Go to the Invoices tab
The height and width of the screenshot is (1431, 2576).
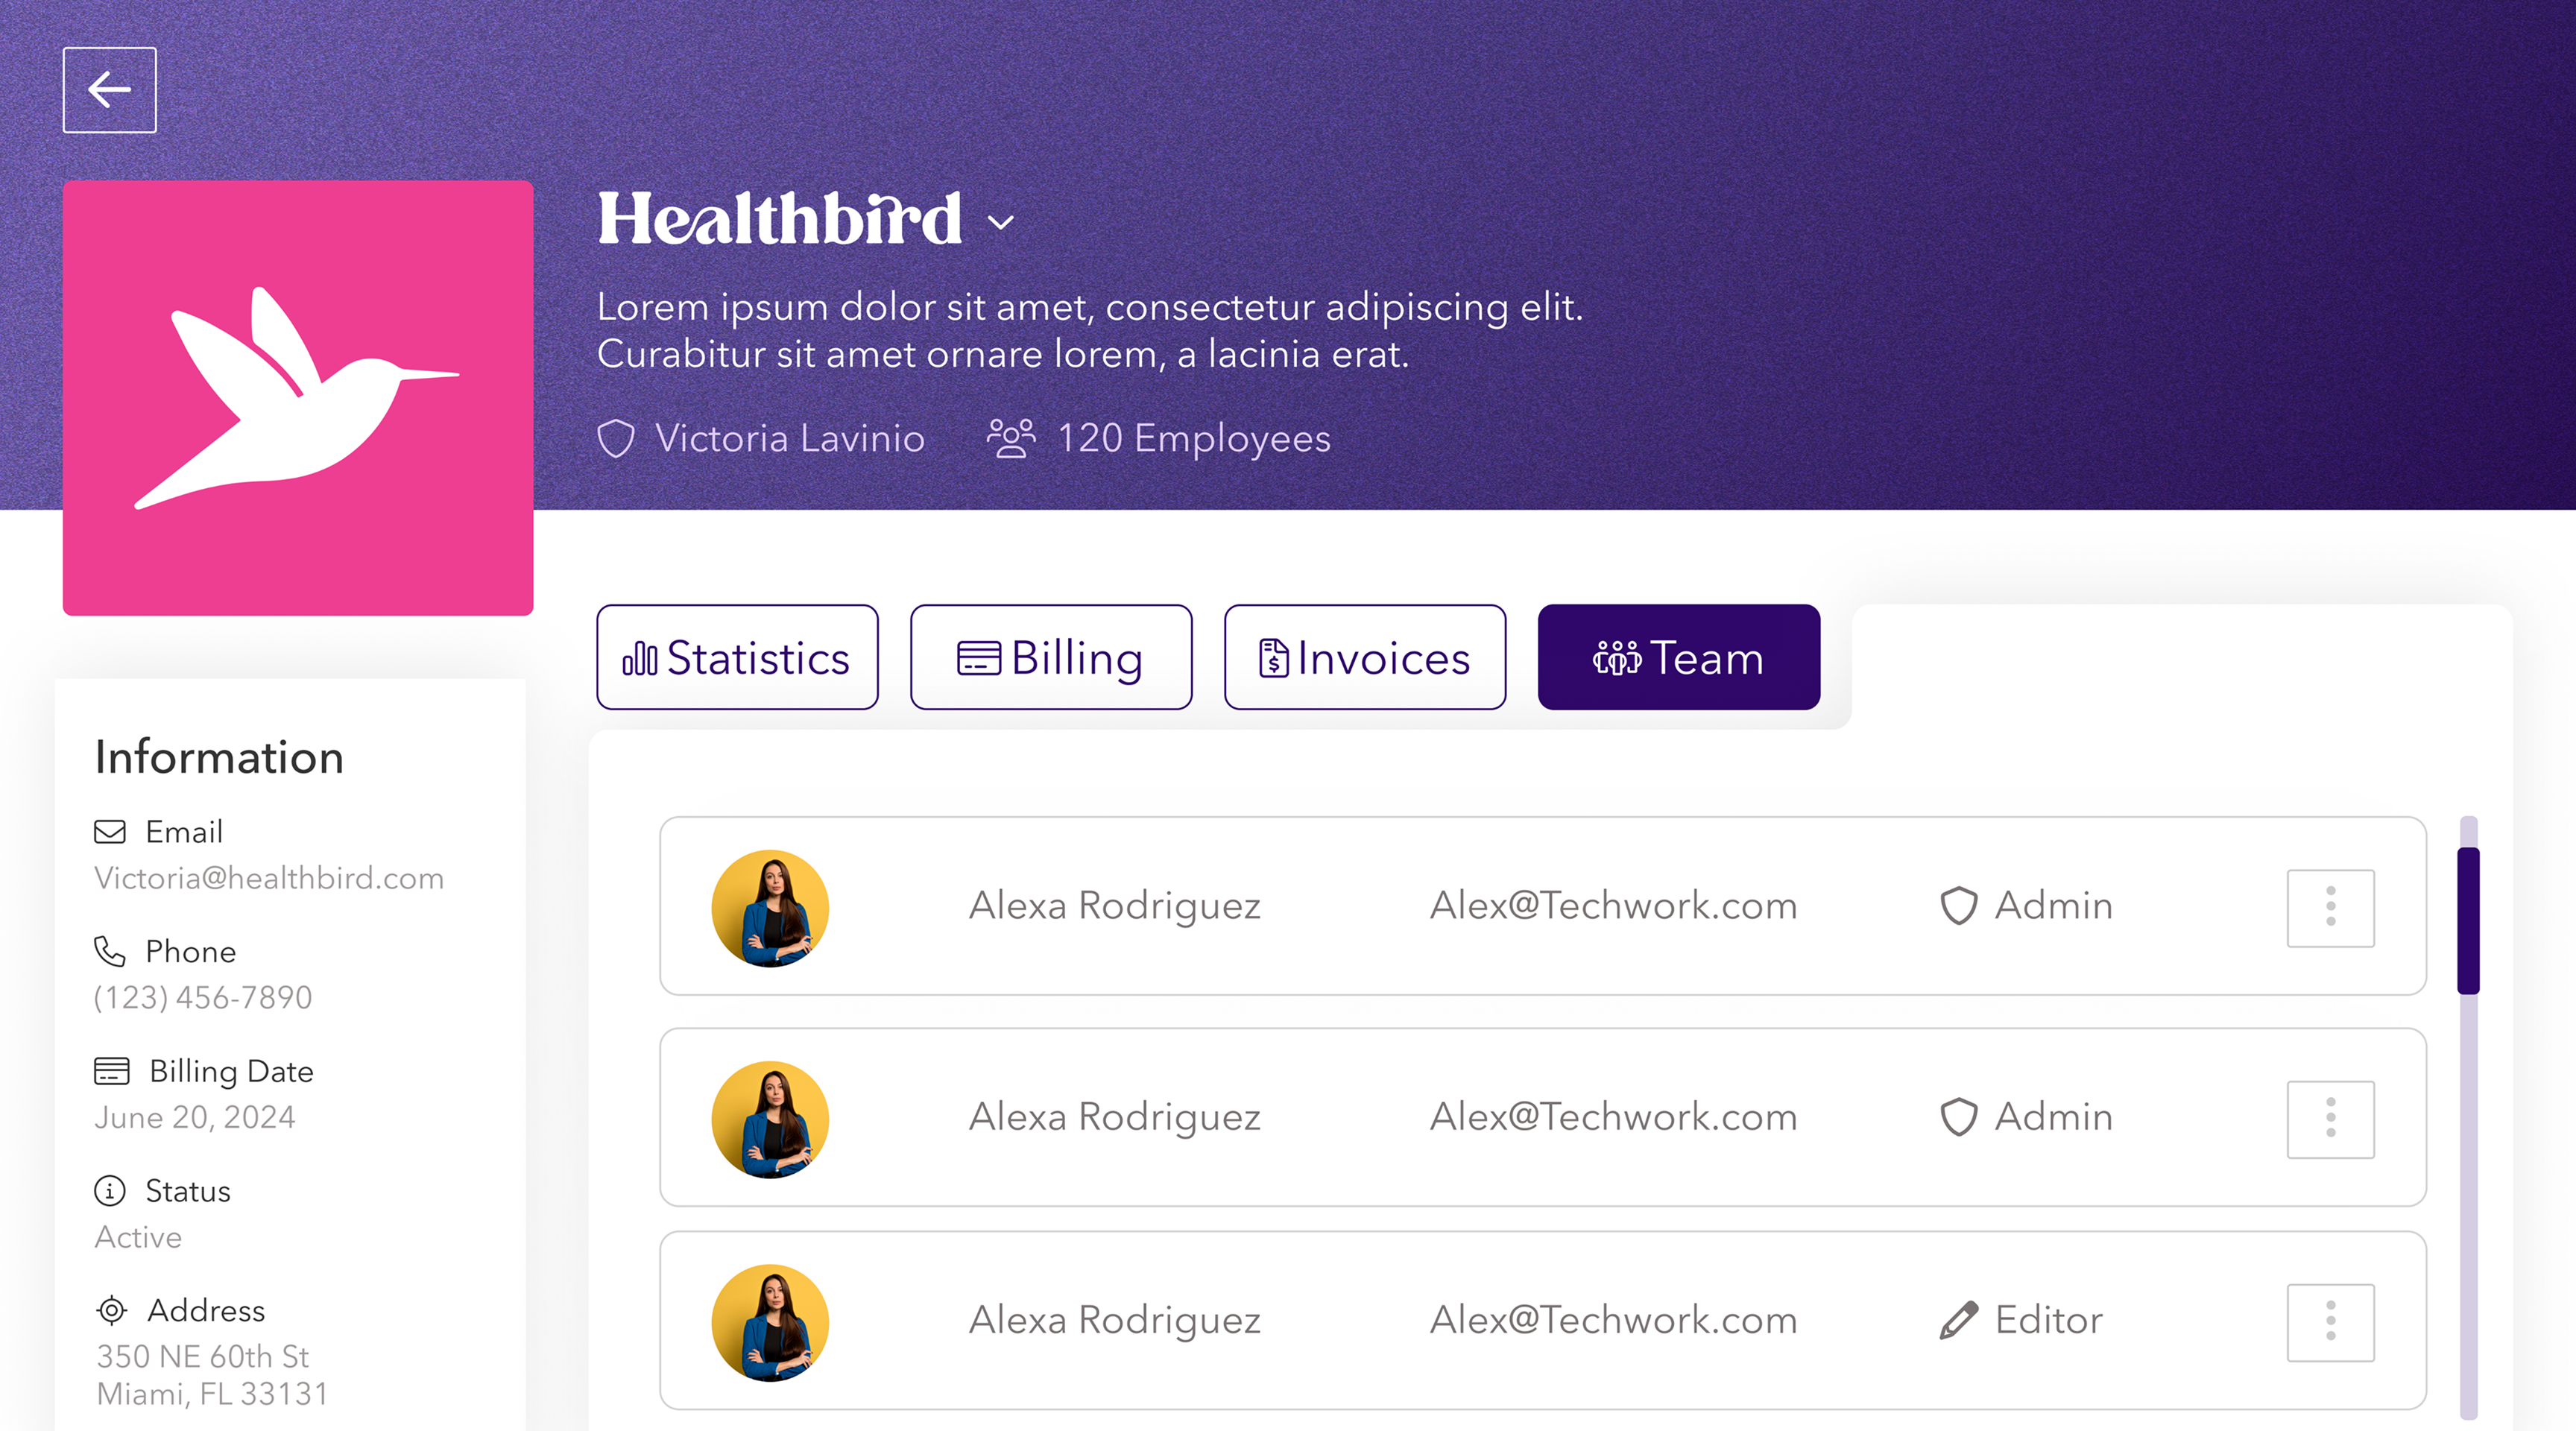(x=1365, y=657)
